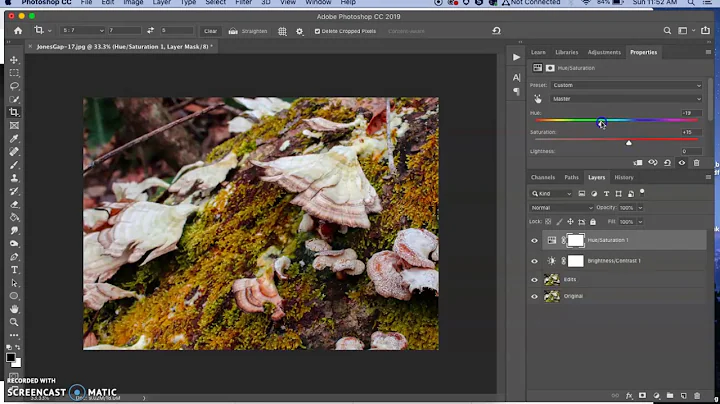Activate the Zoom tool

(14, 322)
